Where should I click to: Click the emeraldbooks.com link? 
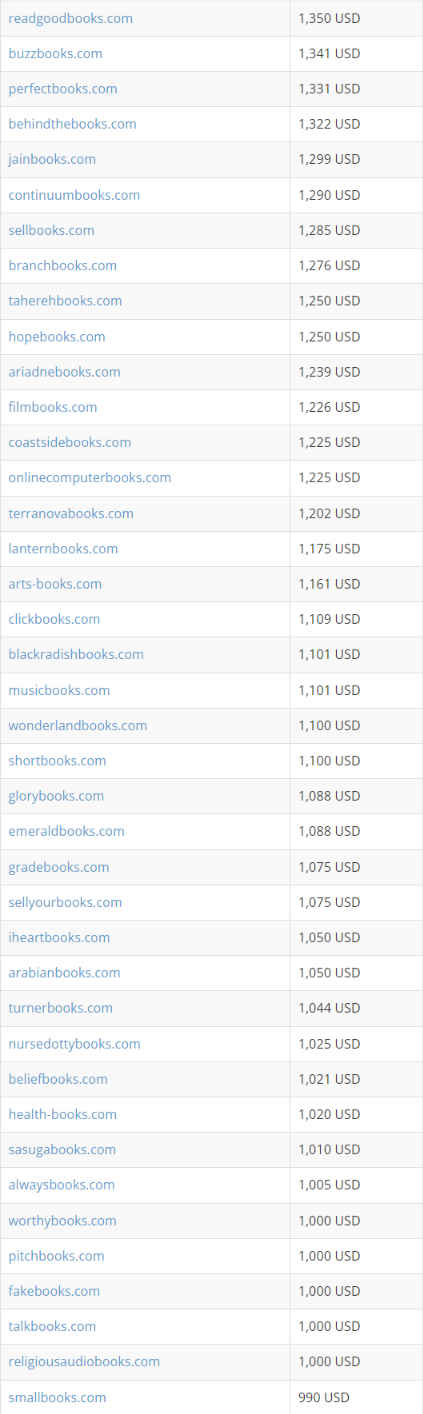(x=67, y=832)
